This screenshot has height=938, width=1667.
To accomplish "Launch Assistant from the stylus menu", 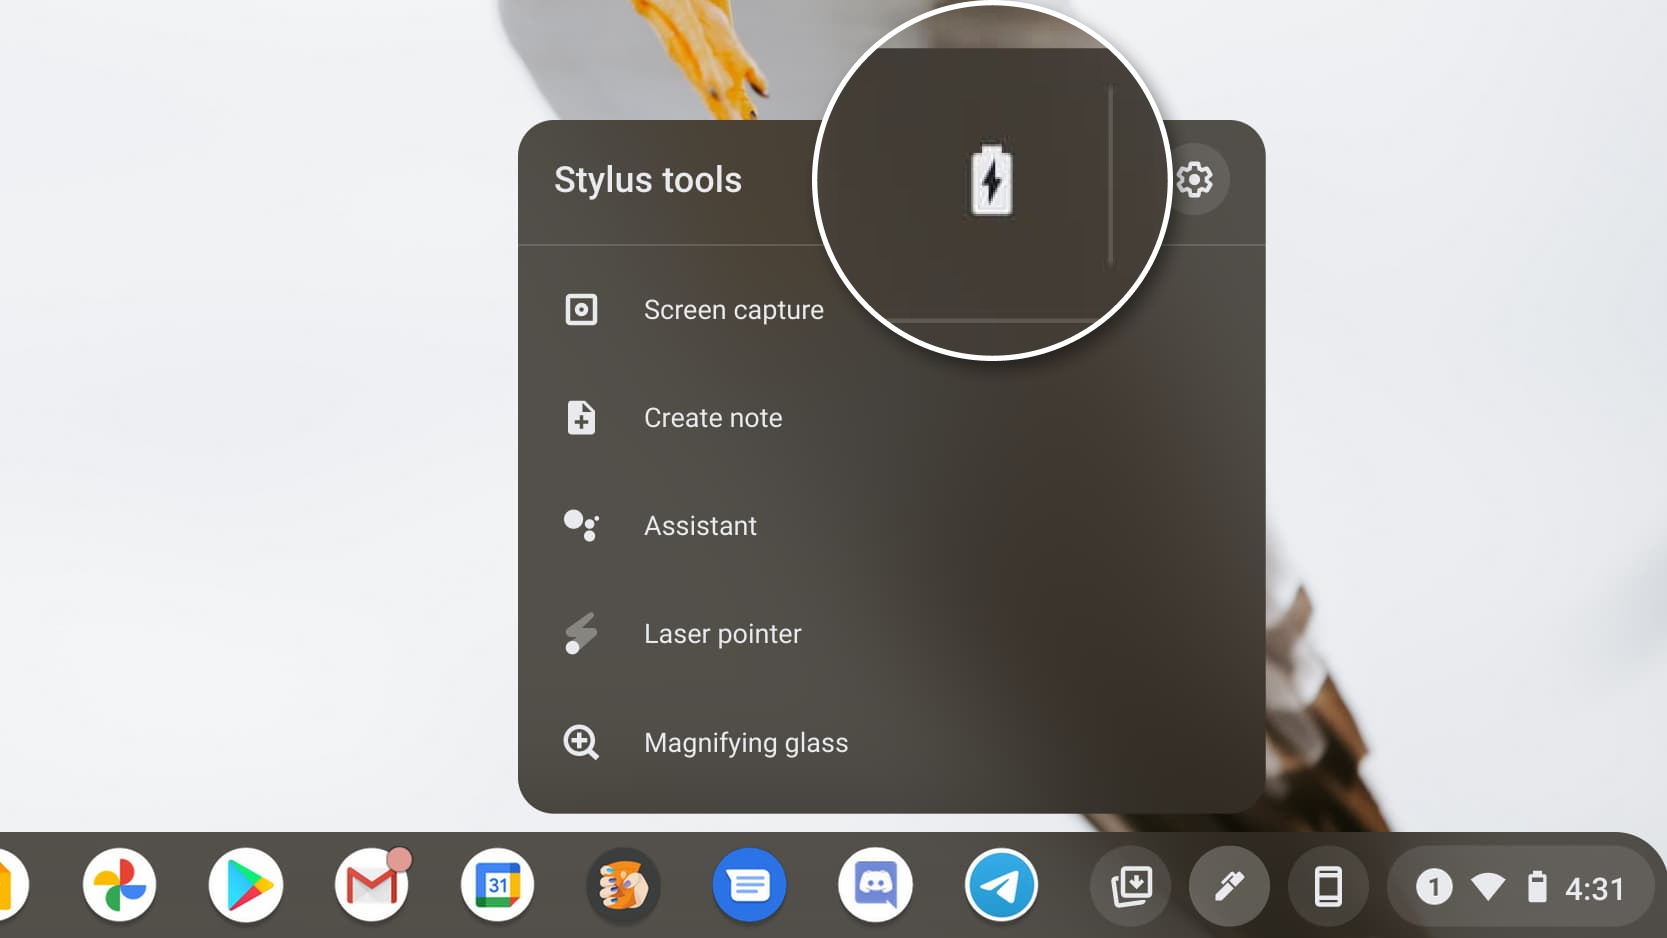I will click(700, 526).
